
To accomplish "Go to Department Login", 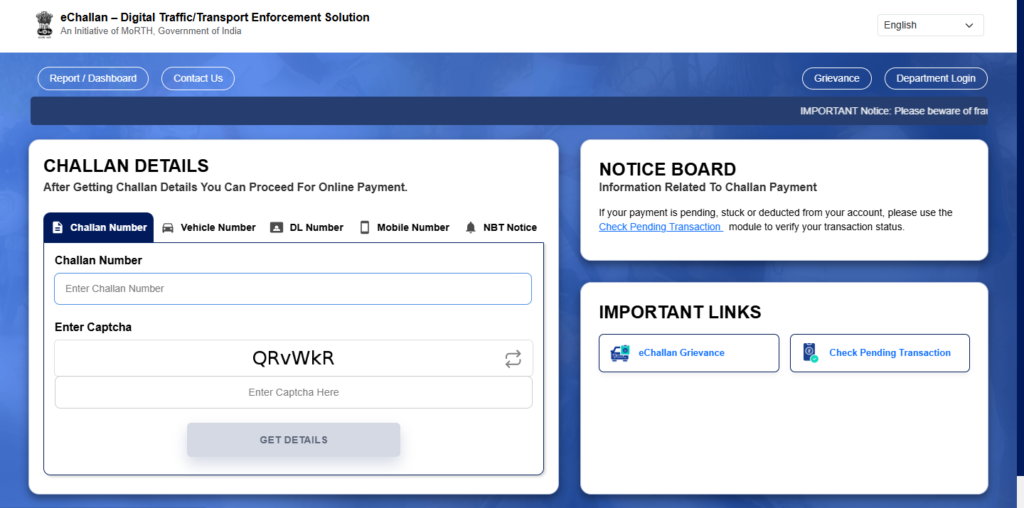I will coord(936,78).
